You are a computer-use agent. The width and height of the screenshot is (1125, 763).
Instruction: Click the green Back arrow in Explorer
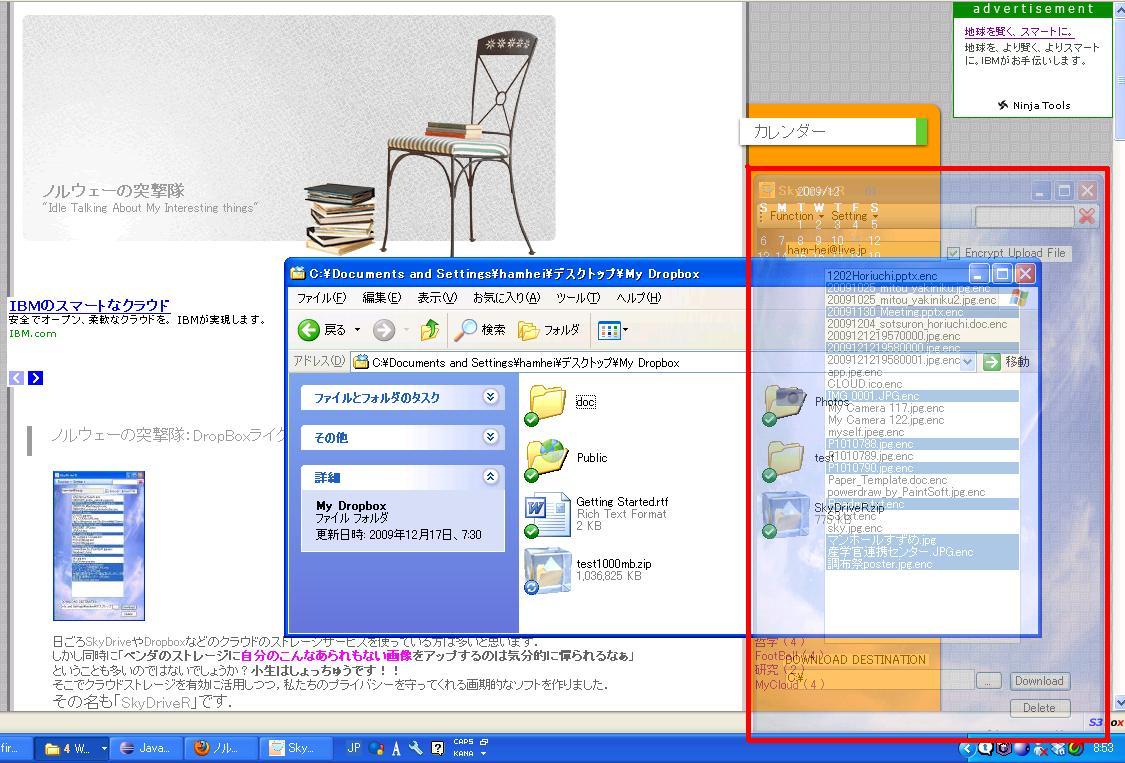coord(309,329)
